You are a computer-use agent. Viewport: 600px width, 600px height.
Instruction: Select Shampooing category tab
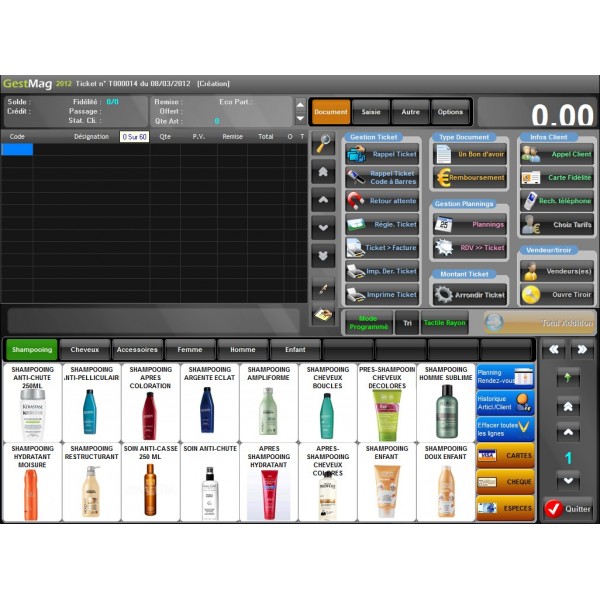tap(32, 349)
